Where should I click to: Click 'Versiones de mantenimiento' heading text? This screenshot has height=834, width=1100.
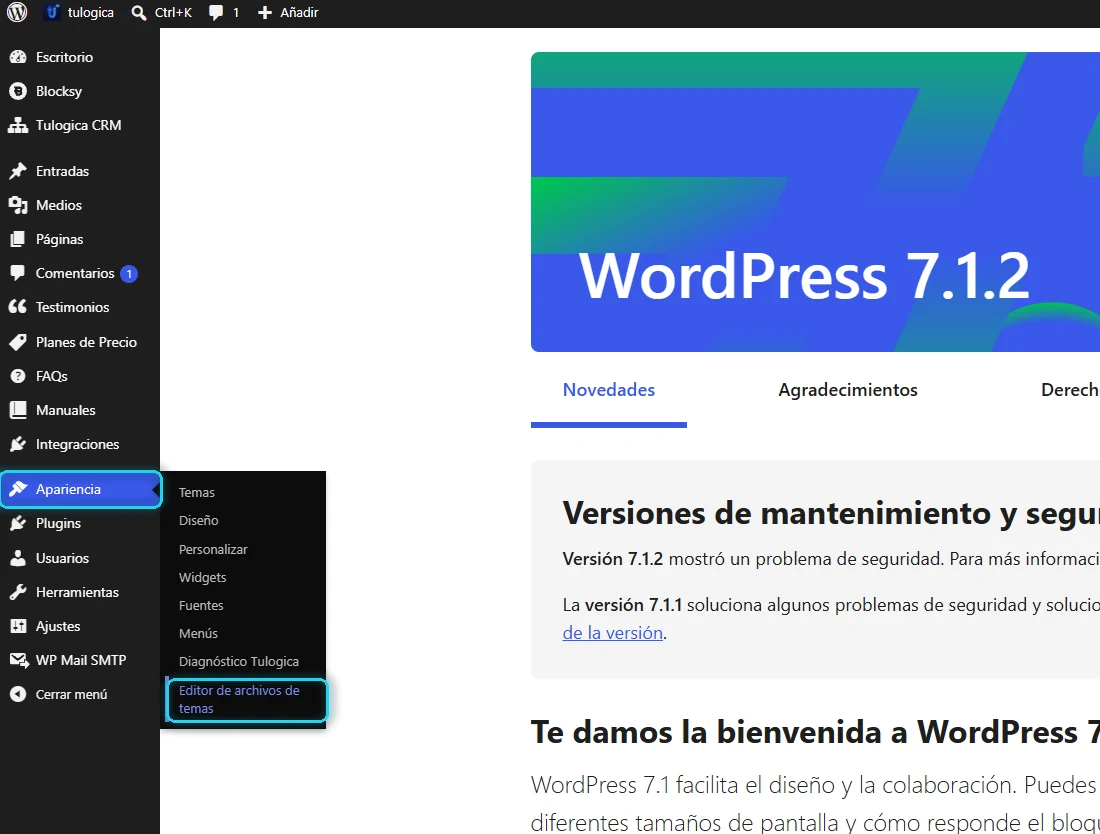click(778, 513)
